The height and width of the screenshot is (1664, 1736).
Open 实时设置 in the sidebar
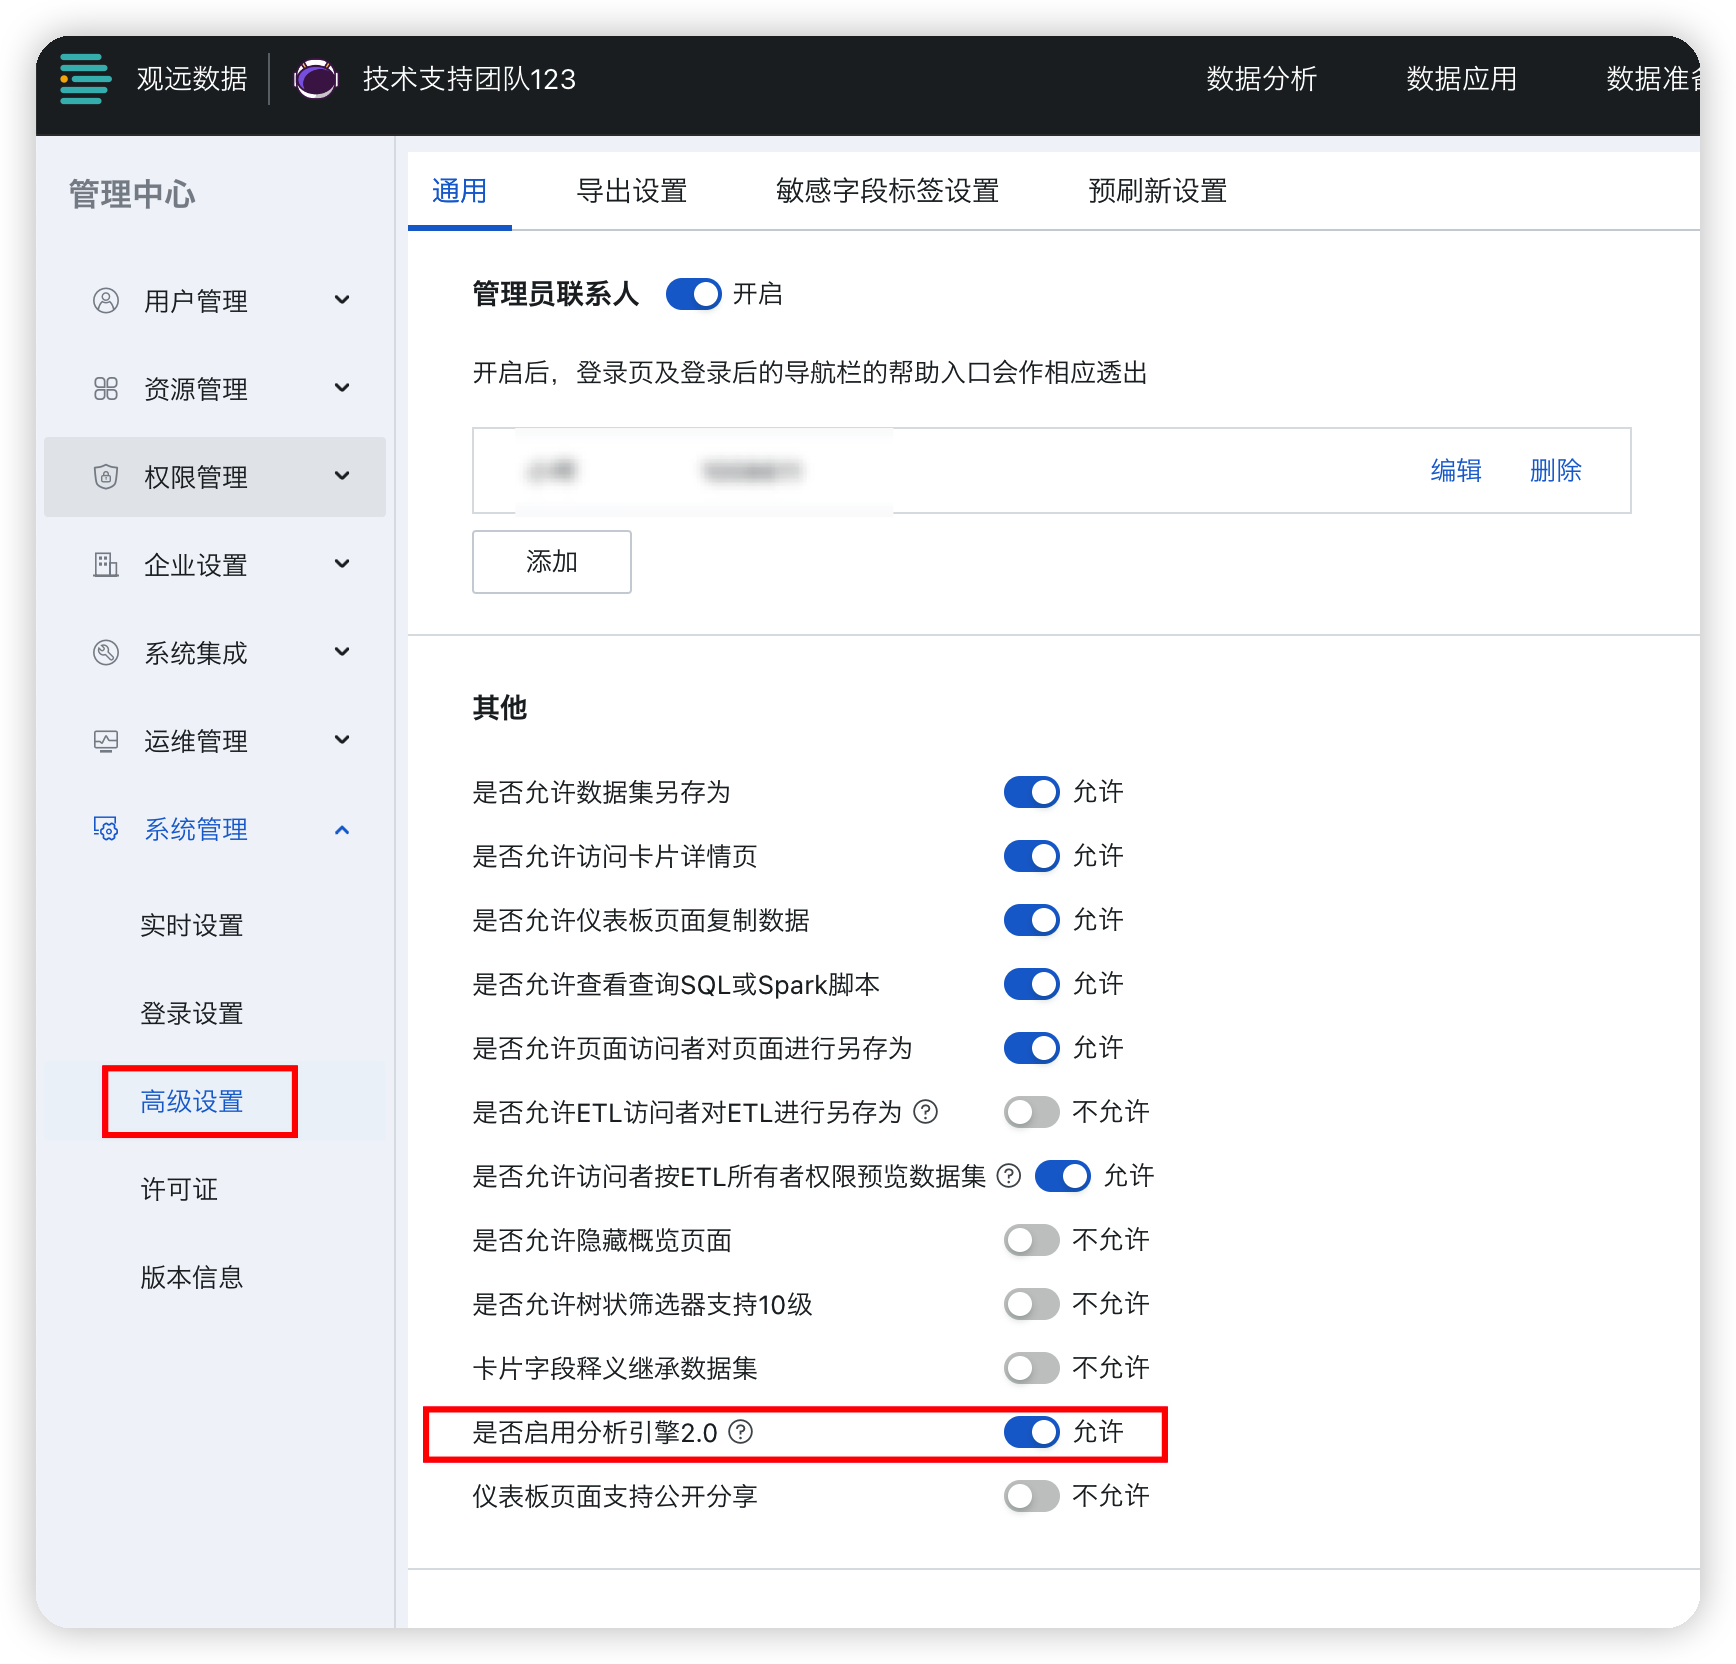tap(192, 925)
